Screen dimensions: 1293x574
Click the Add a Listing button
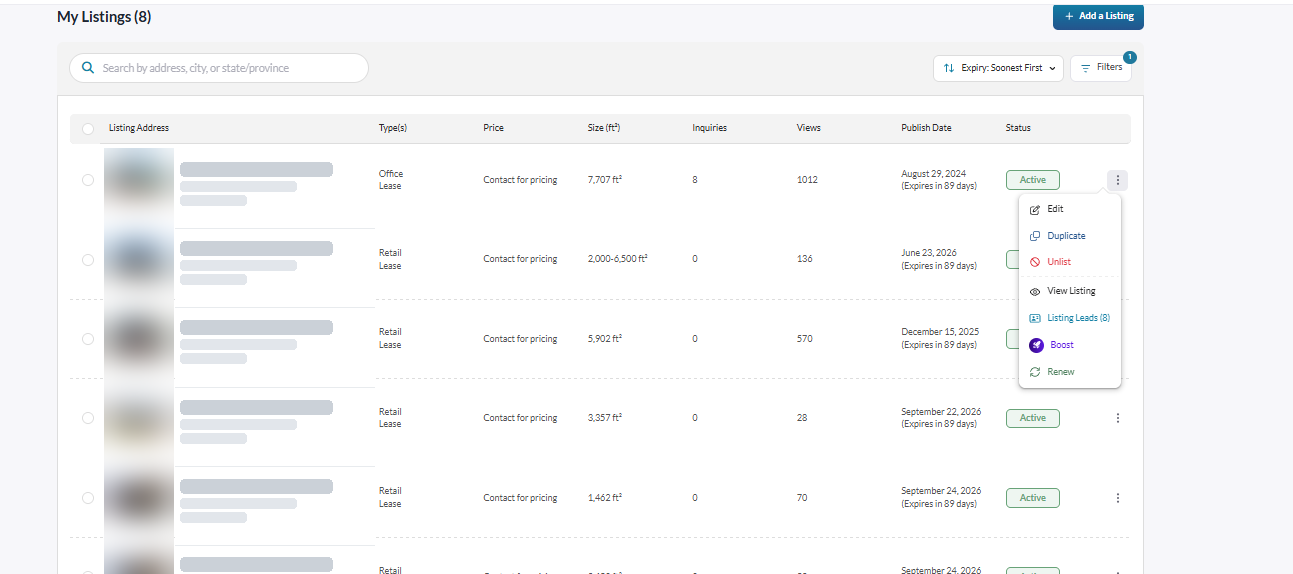(1098, 17)
